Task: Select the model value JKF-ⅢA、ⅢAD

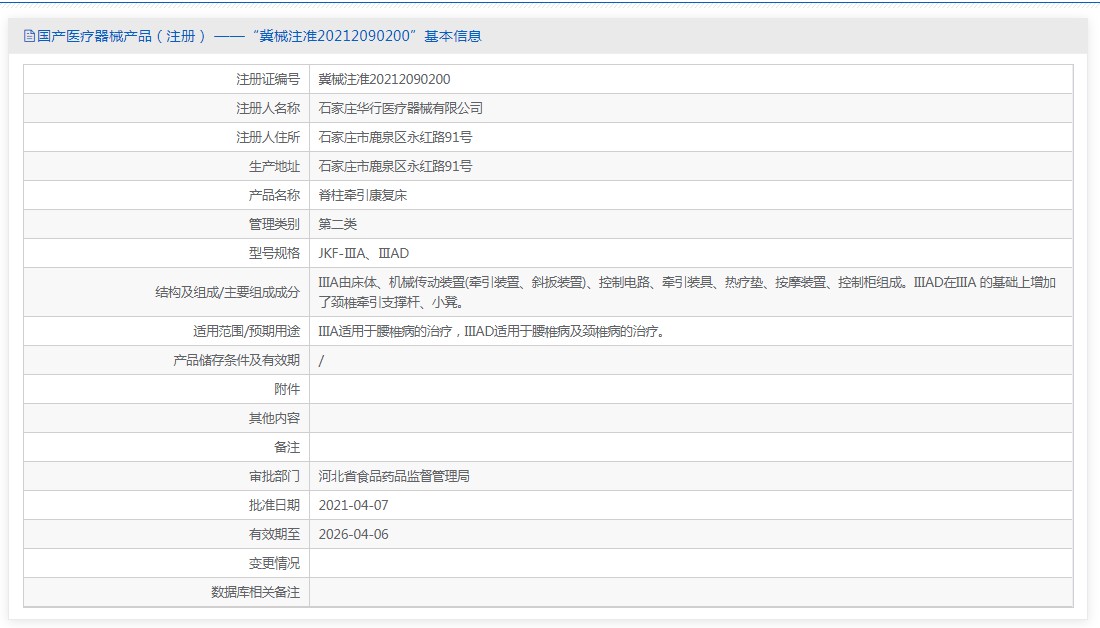Action: (x=363, y=253)
